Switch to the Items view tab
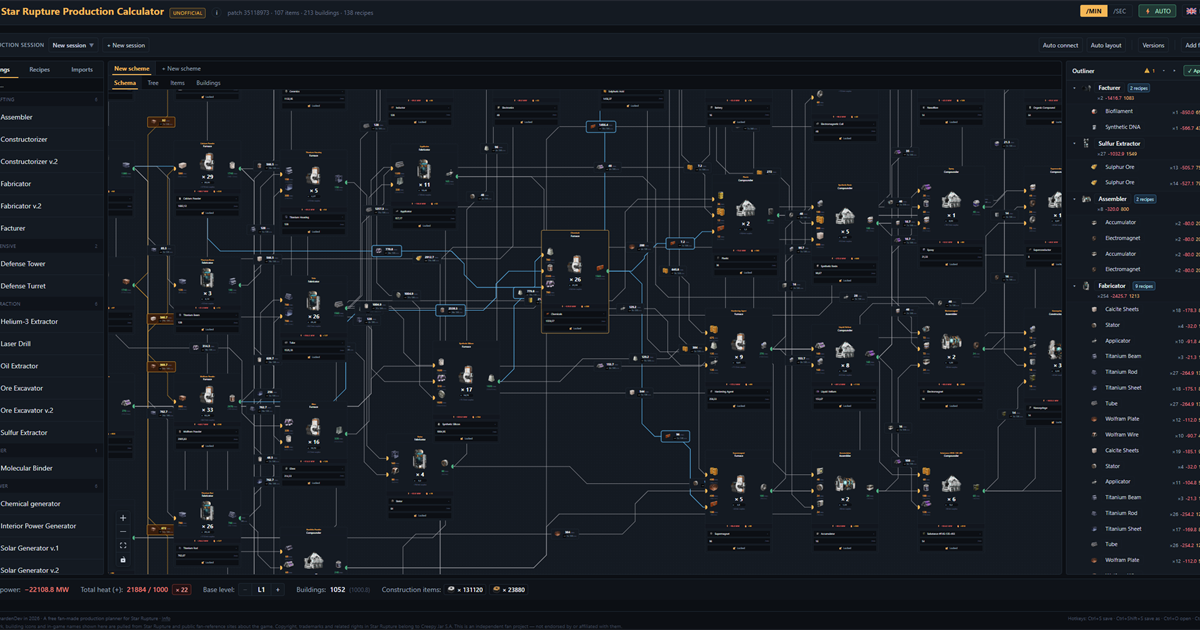 tap(178, 83)
